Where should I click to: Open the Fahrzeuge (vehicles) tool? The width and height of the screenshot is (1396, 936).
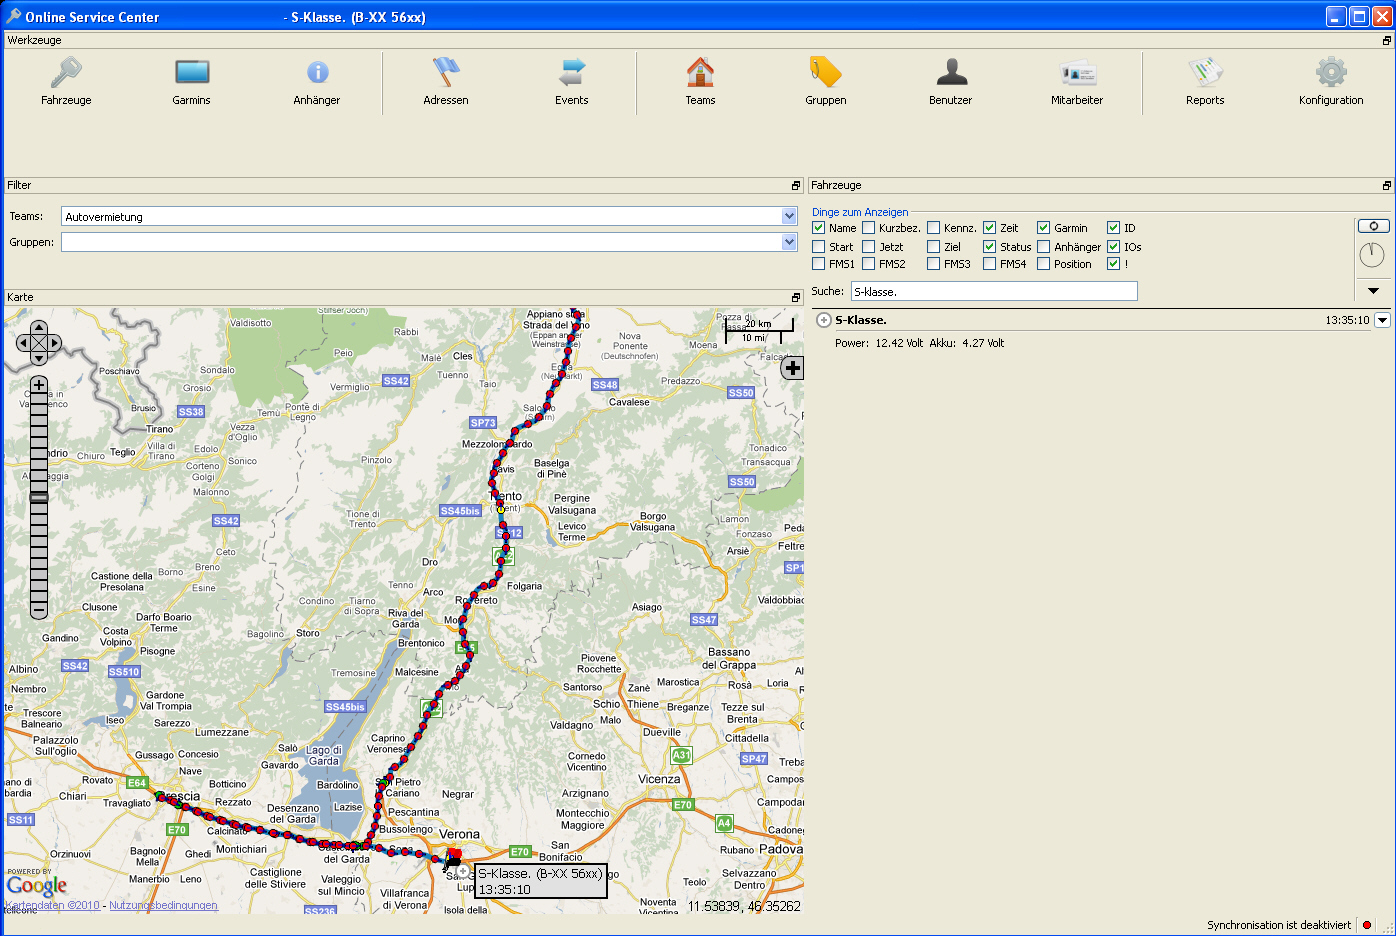click(x=66, y=81)
